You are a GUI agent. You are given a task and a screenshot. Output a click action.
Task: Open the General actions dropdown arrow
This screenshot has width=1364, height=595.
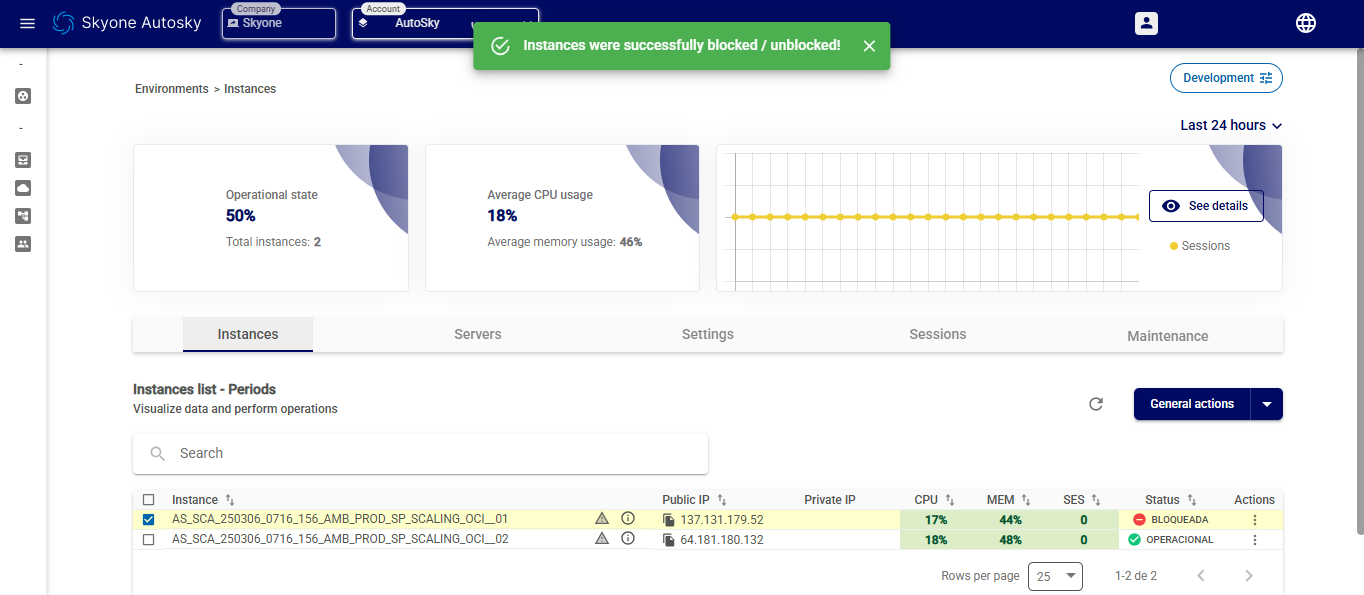point(1267,404)
